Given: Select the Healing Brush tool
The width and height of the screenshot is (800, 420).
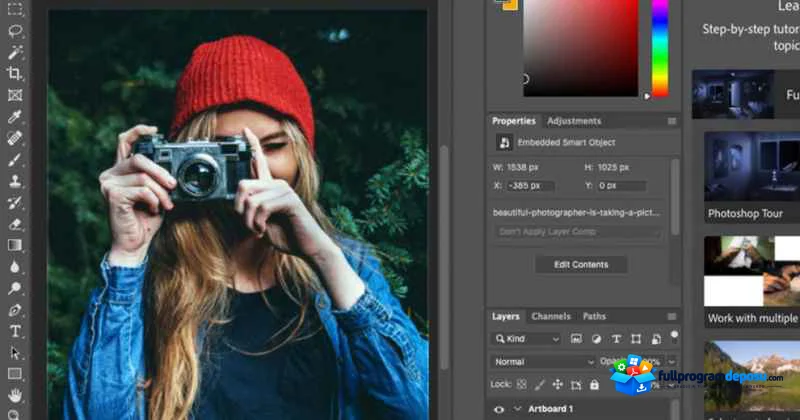Looking at the screenshot, I should point(15,138).
